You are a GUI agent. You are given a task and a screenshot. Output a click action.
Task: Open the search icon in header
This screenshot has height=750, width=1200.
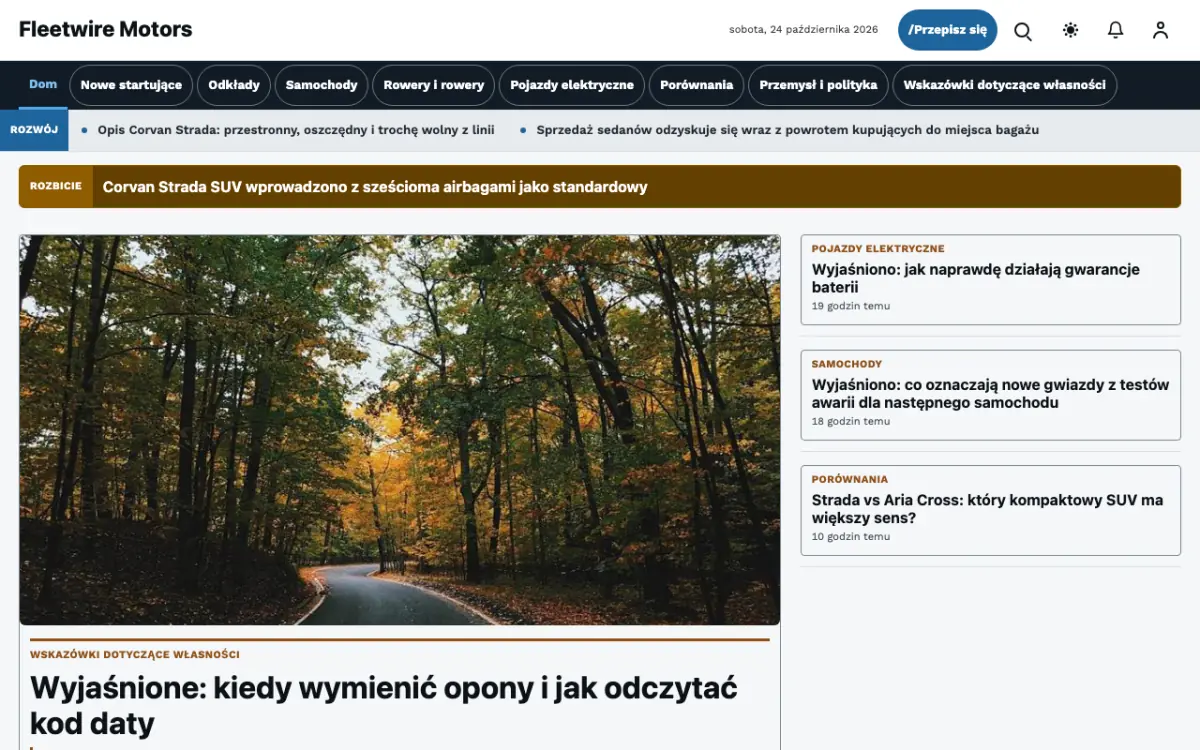click(x=1023, y=30)
